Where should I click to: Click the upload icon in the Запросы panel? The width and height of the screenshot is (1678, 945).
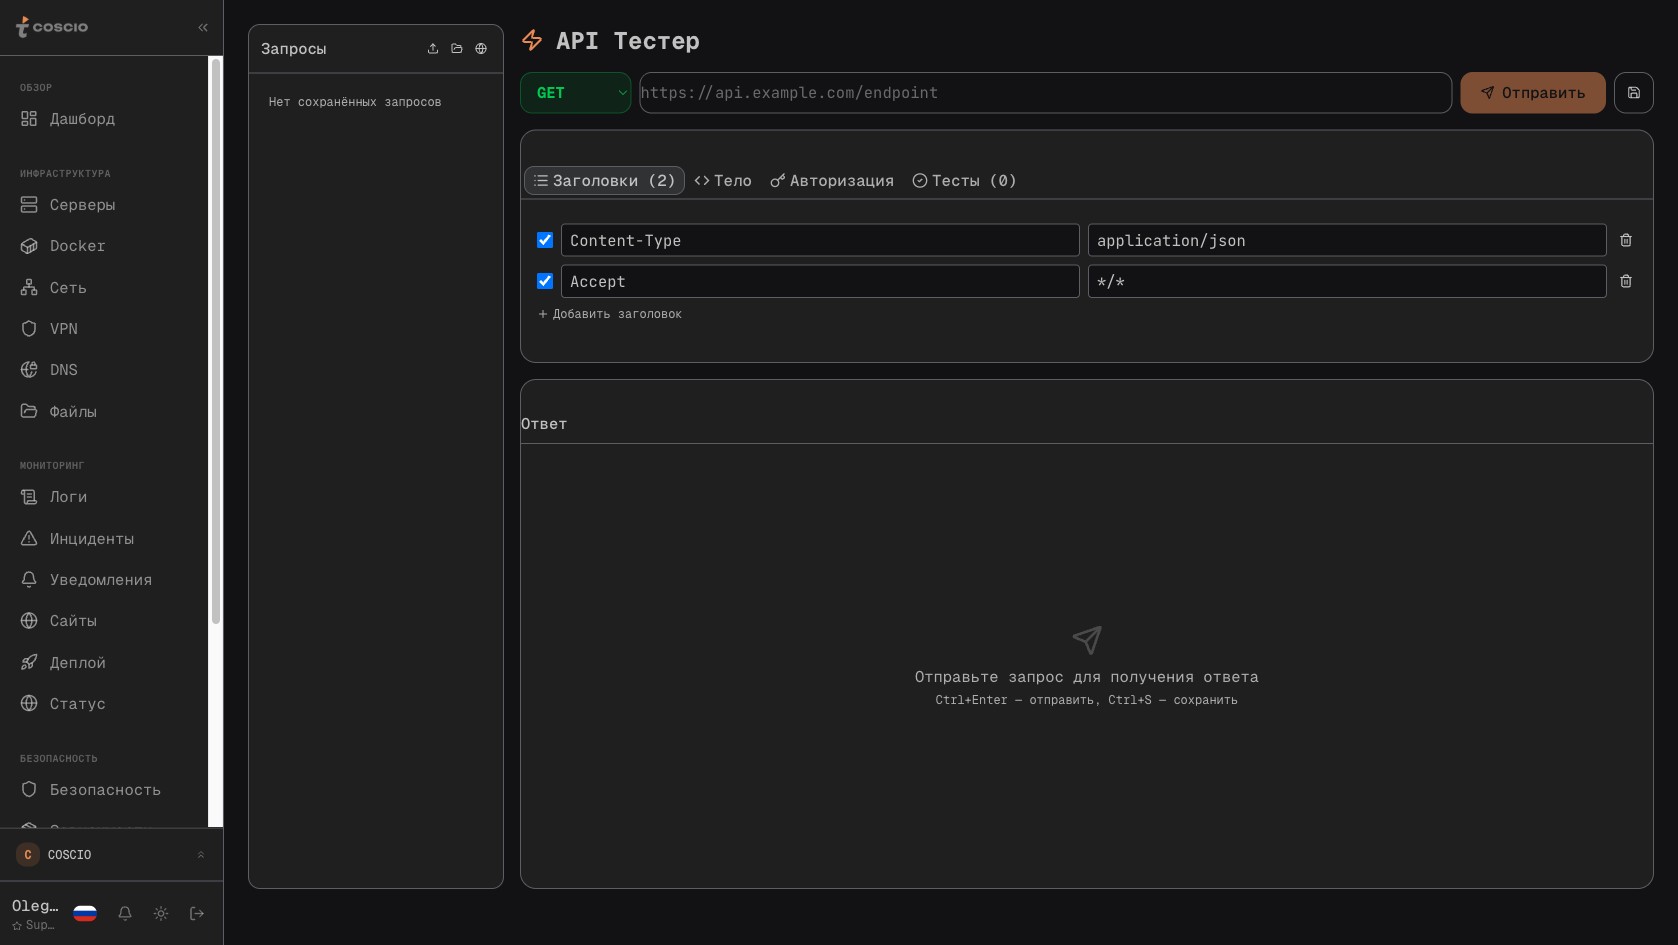[x=433, y=49]
